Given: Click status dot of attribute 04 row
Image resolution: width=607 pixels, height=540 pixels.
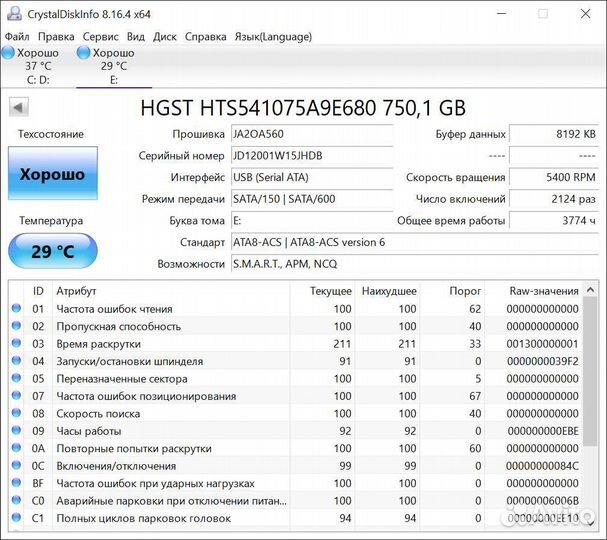Looking at the screenshot, I should (x=16, y=360).
